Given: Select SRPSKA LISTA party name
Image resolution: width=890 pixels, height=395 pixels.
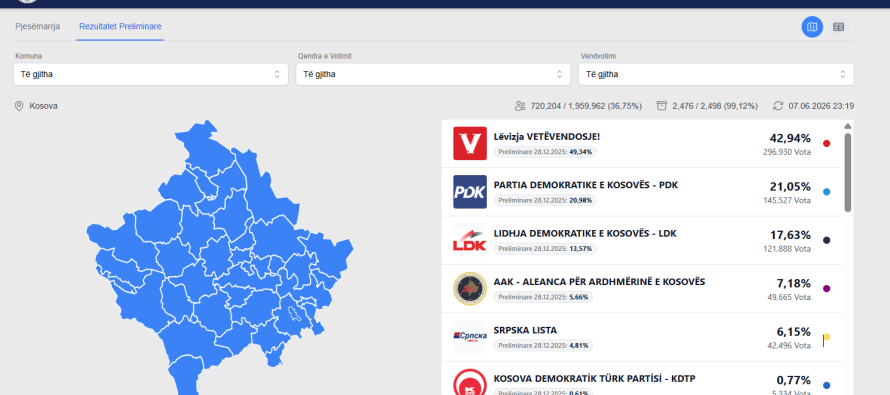Looking at the screenshot, I should tap(525, 330).
